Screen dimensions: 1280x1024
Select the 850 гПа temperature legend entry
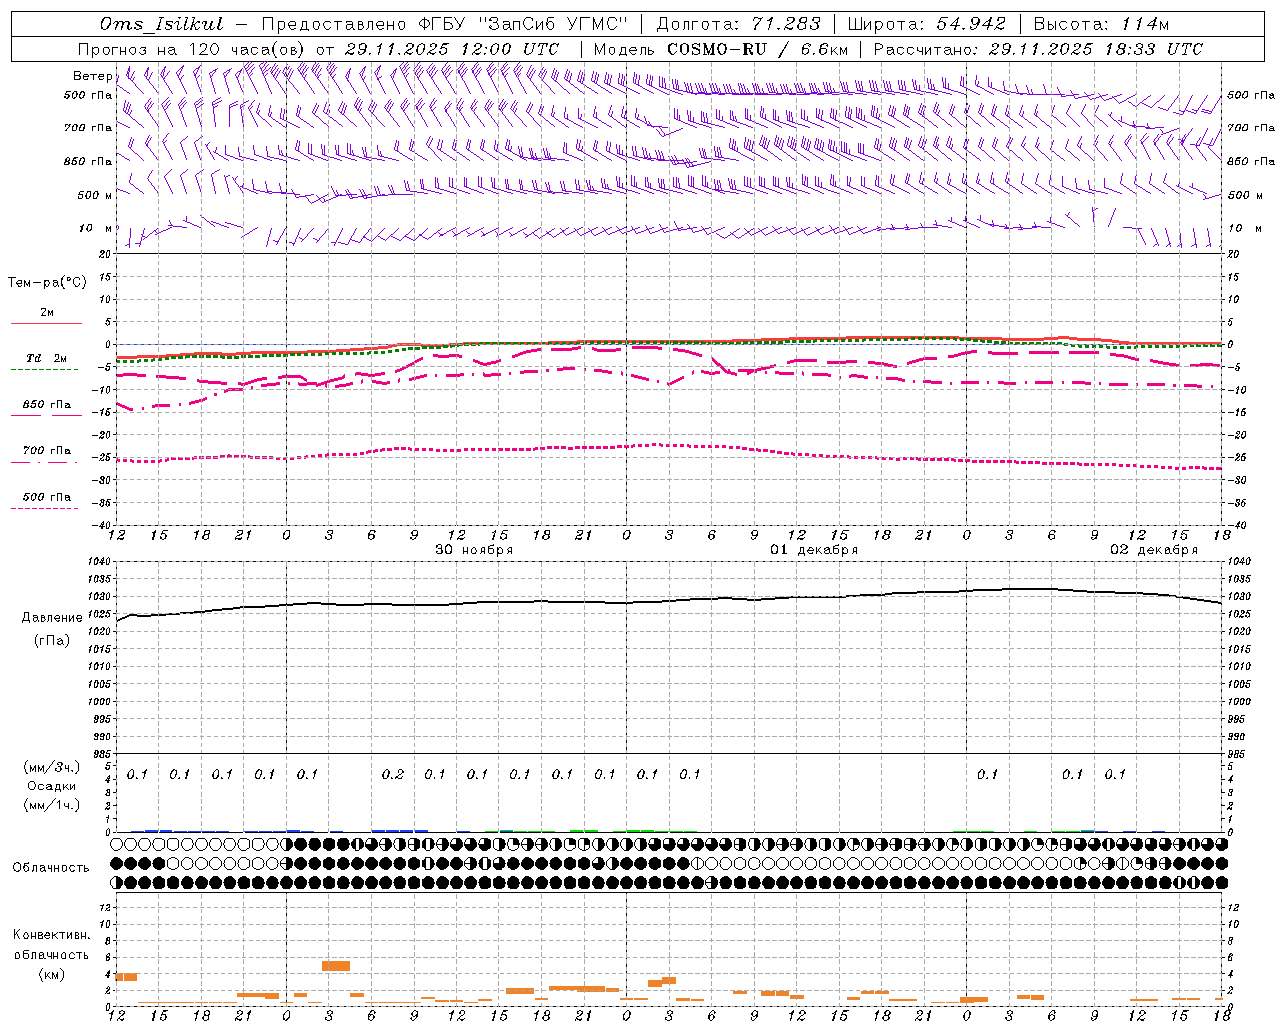tap(47, 405)
